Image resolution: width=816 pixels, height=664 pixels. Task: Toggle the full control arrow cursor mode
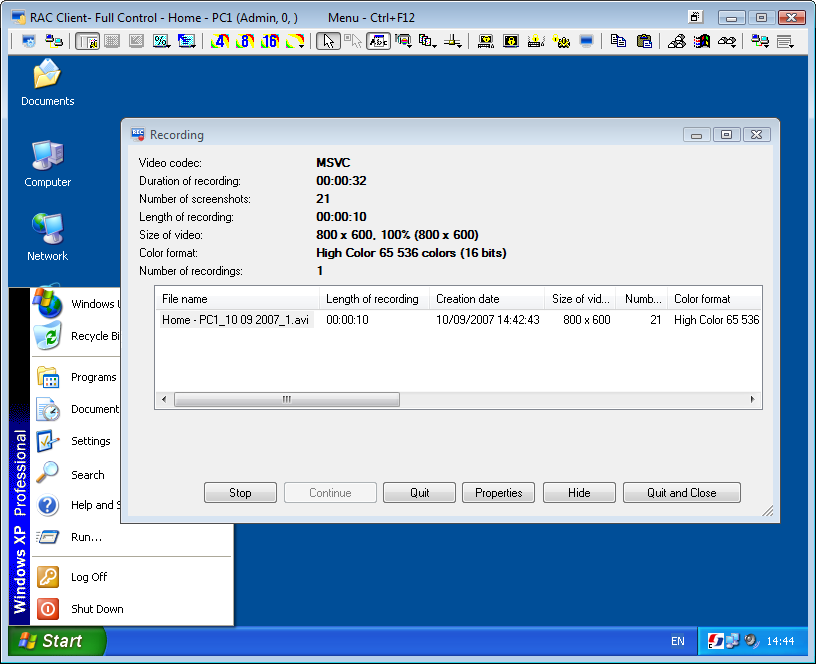[x=328, y=41]
